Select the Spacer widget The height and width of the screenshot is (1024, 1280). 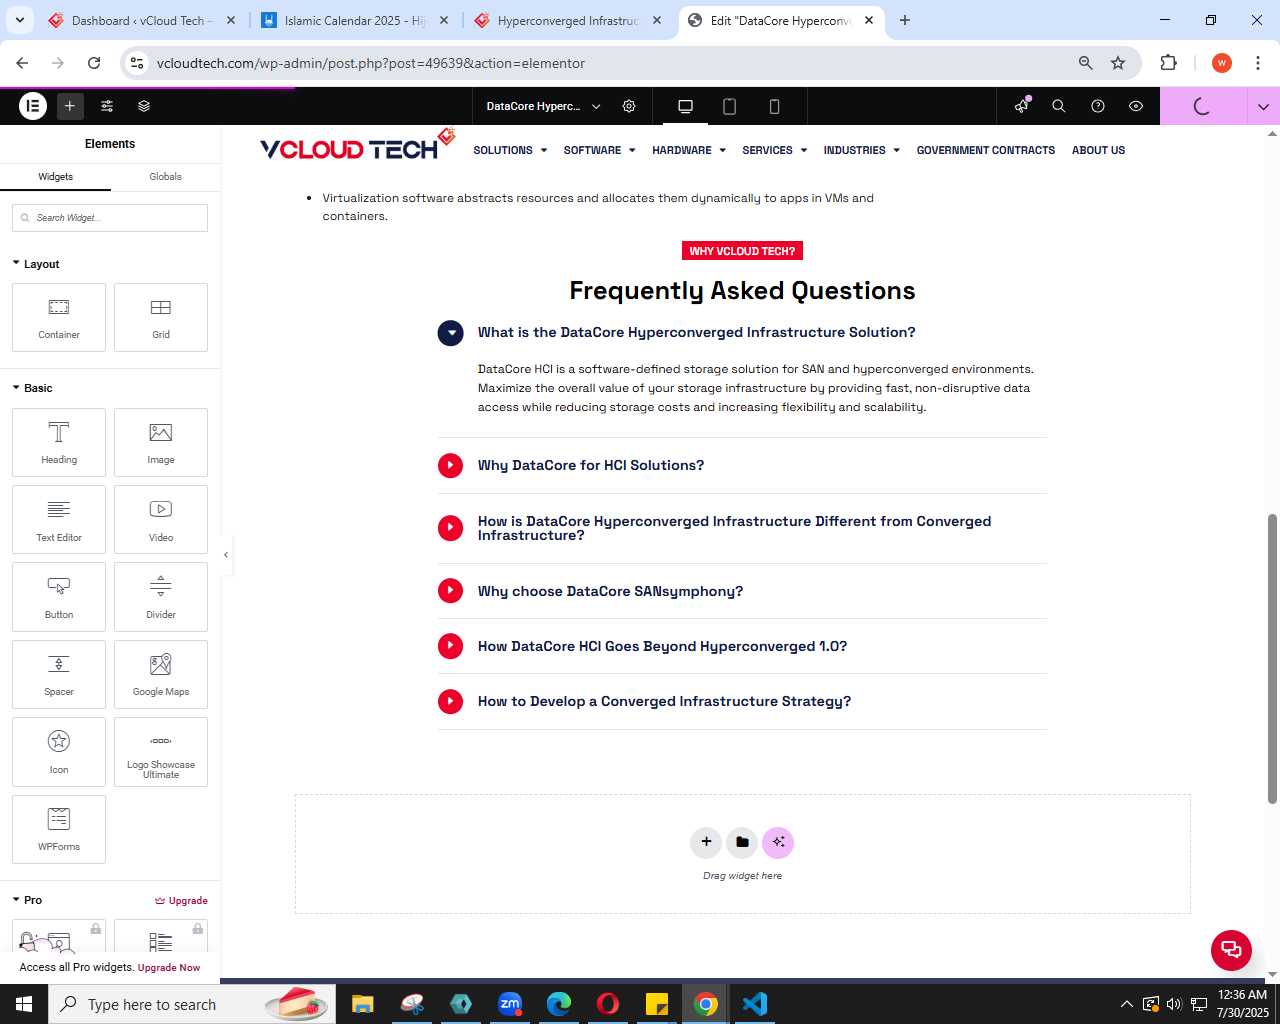tap(59, 675)
